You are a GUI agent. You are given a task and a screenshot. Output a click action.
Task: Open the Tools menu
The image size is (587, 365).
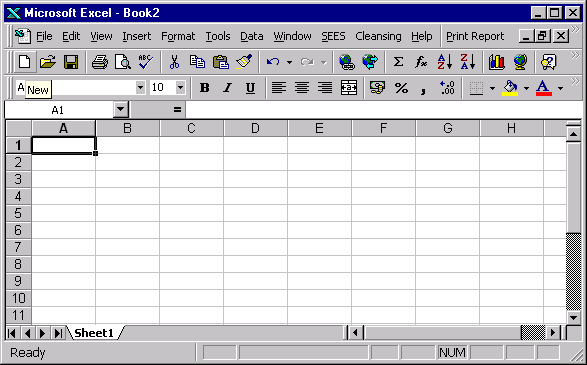point(218,36)
